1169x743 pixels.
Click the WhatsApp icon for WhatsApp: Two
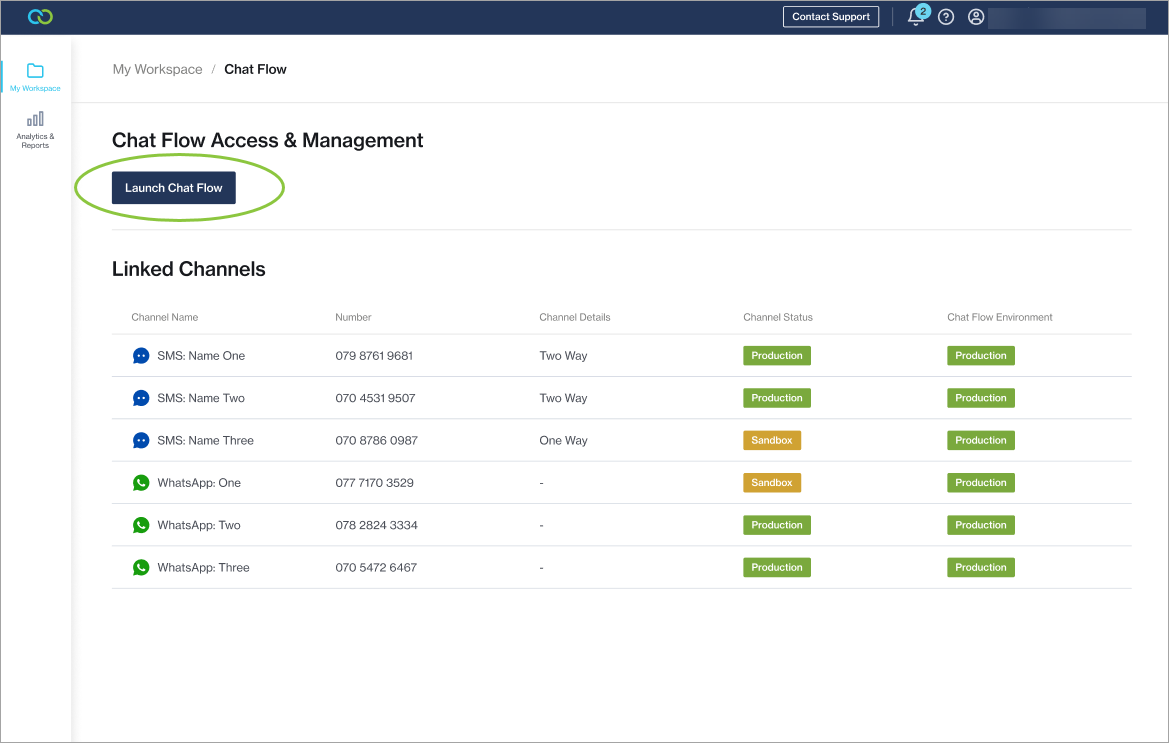(x=141, y=525)
